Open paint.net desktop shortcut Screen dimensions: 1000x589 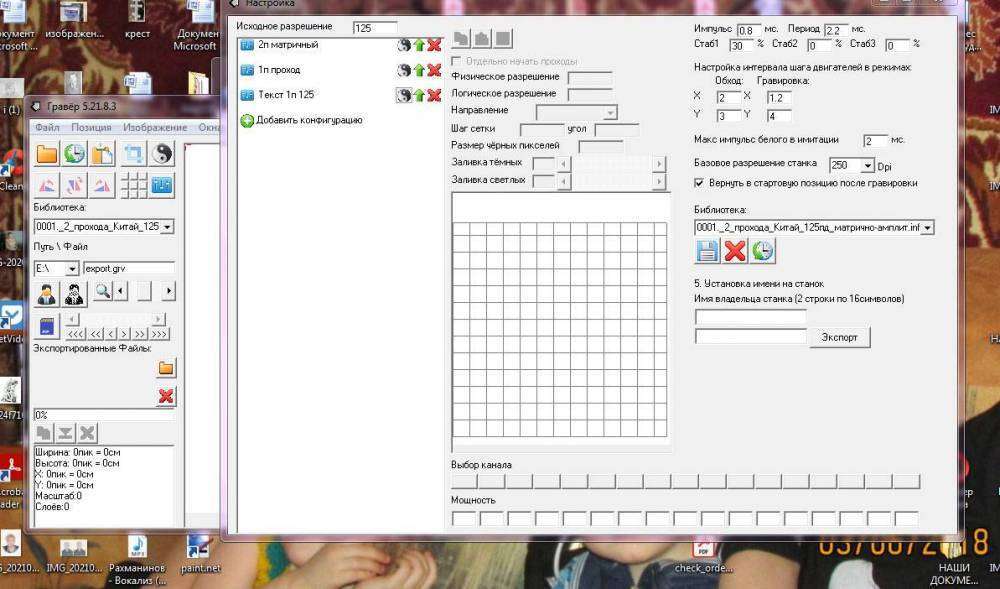click(x=199, y=551)
